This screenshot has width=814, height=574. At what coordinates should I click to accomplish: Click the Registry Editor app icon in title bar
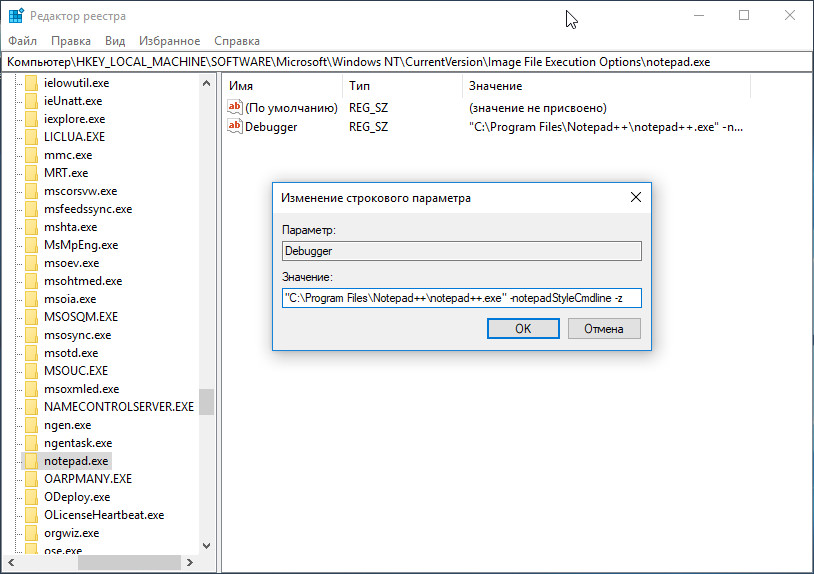click(16, 16)
